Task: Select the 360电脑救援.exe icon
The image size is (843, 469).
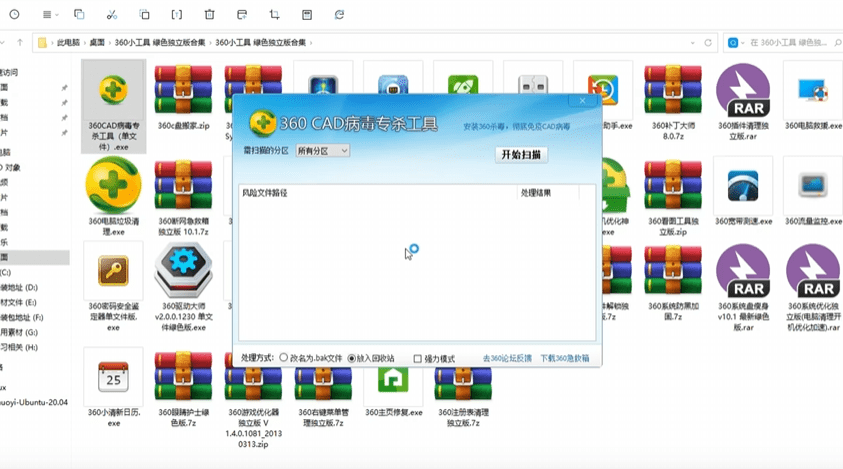Action: click(x=811, y=90)
